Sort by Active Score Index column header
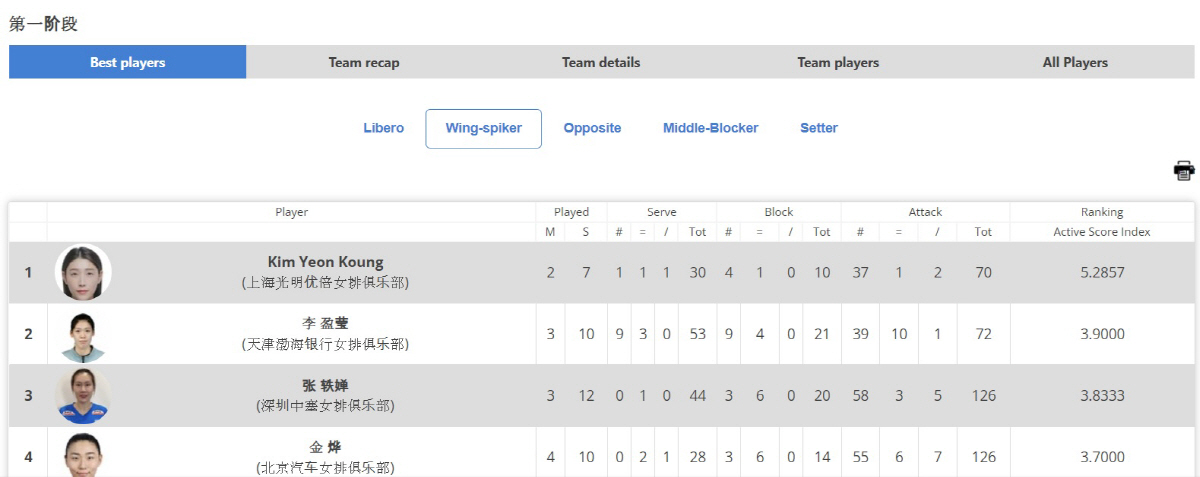1200x477 pixels. [x=1102, y=232]
